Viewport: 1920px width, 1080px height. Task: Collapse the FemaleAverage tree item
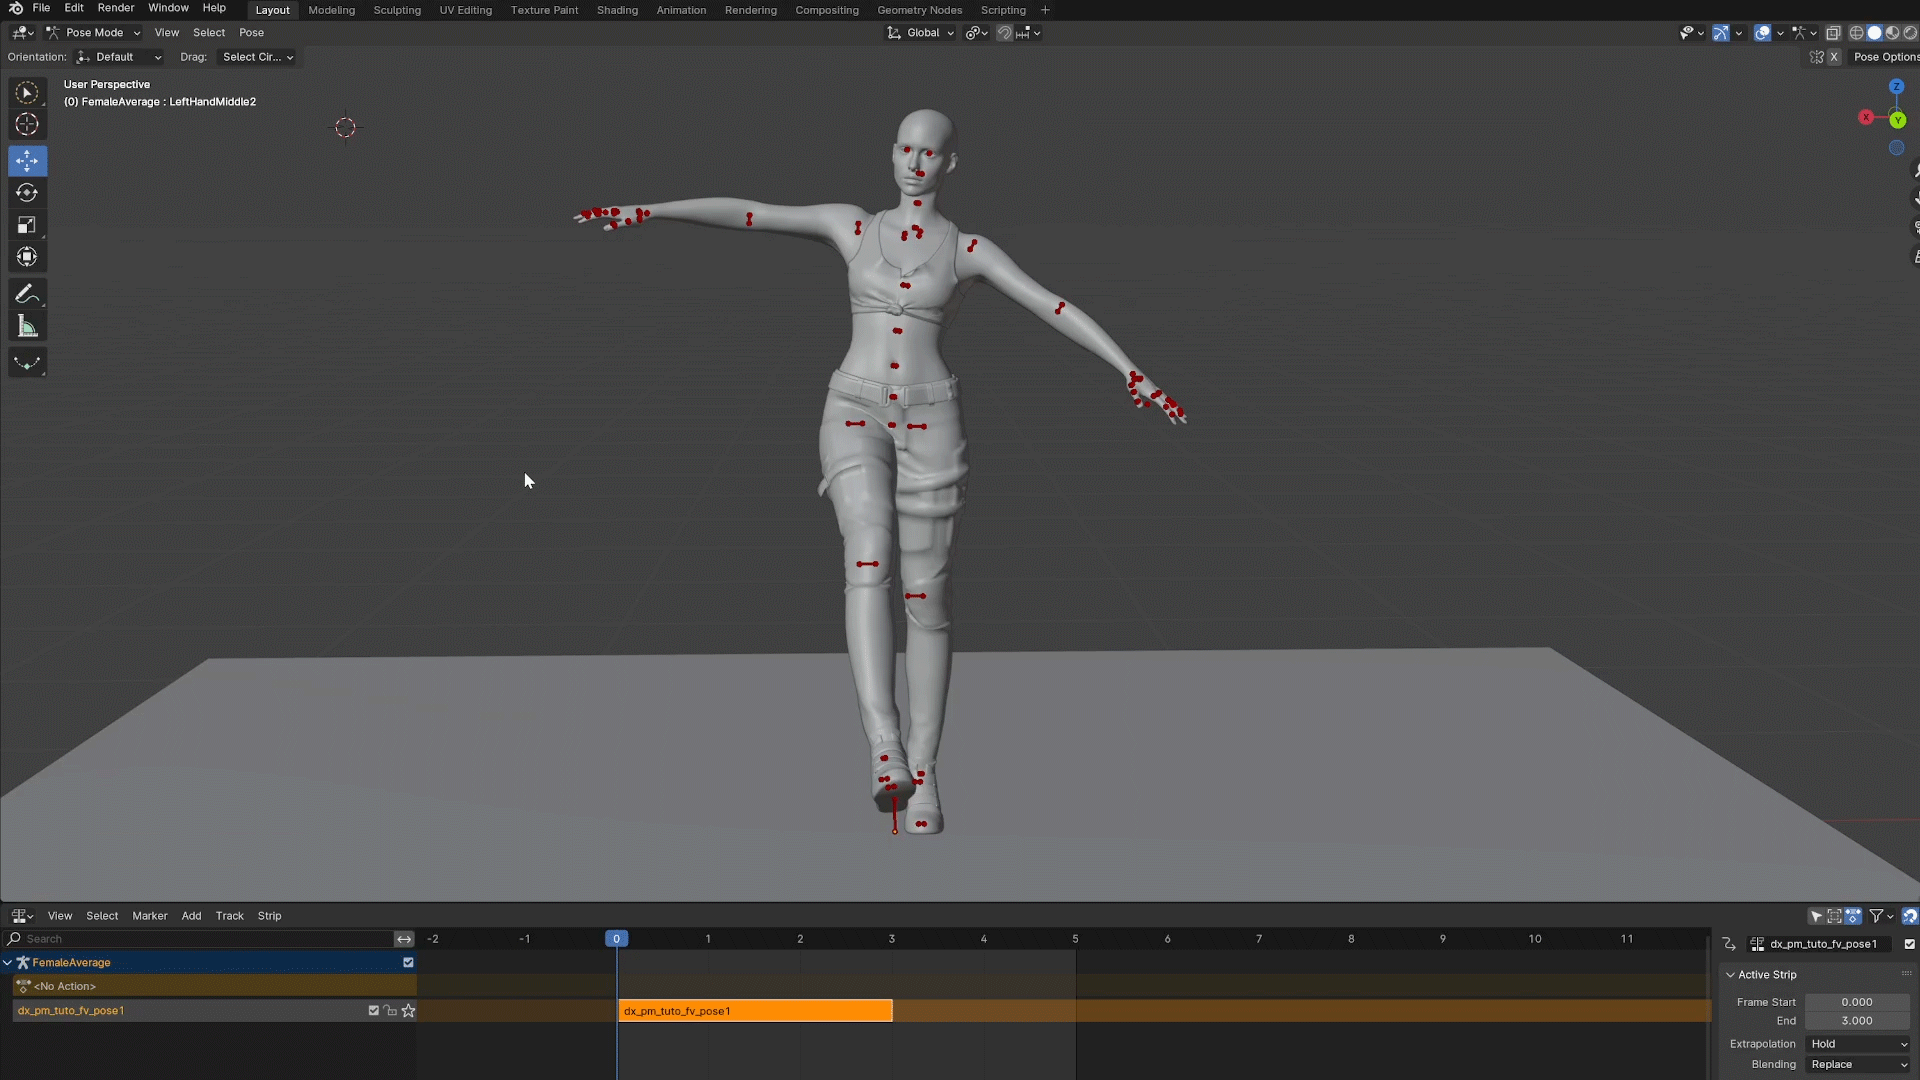pyautogui.click(x=8, y=963)
